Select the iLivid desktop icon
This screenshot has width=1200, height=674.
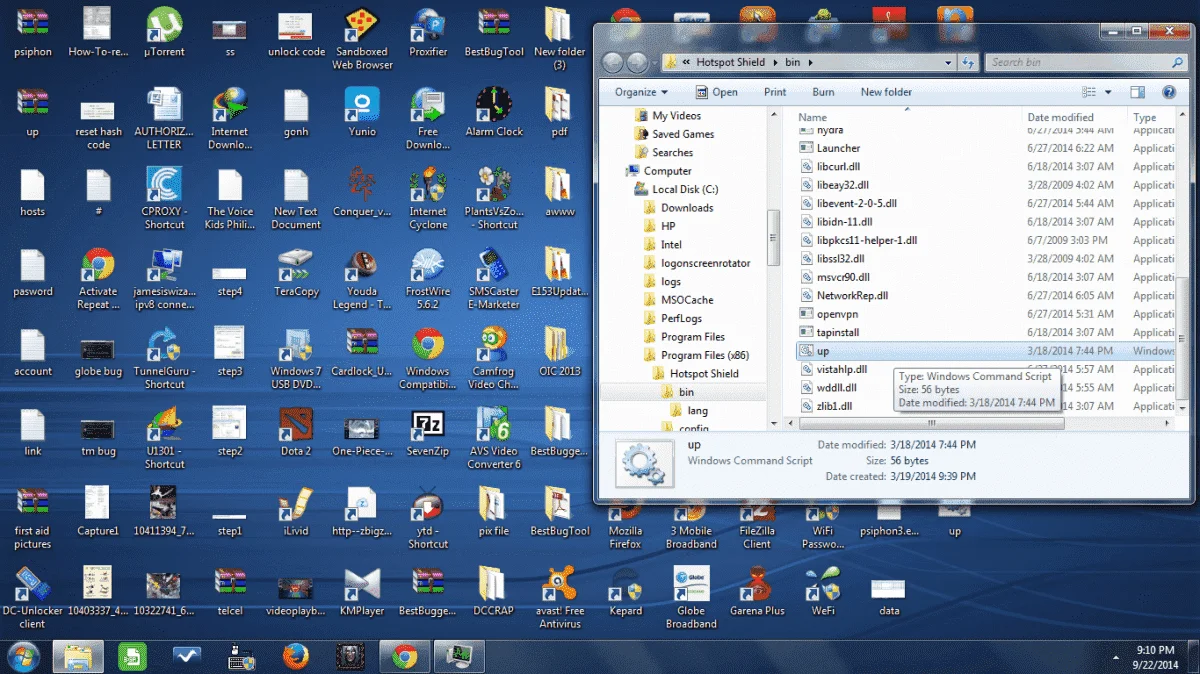click(296, 511)
